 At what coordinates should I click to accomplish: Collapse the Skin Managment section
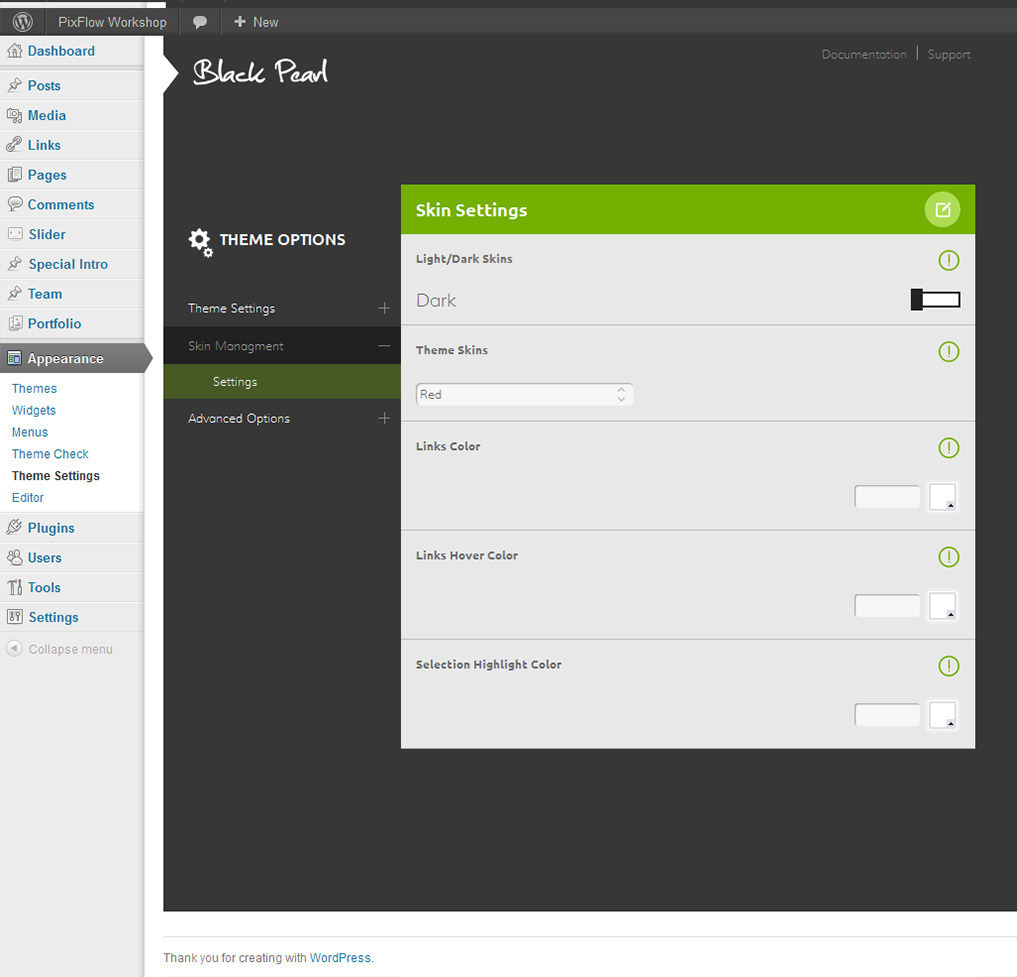click(384, 346)
